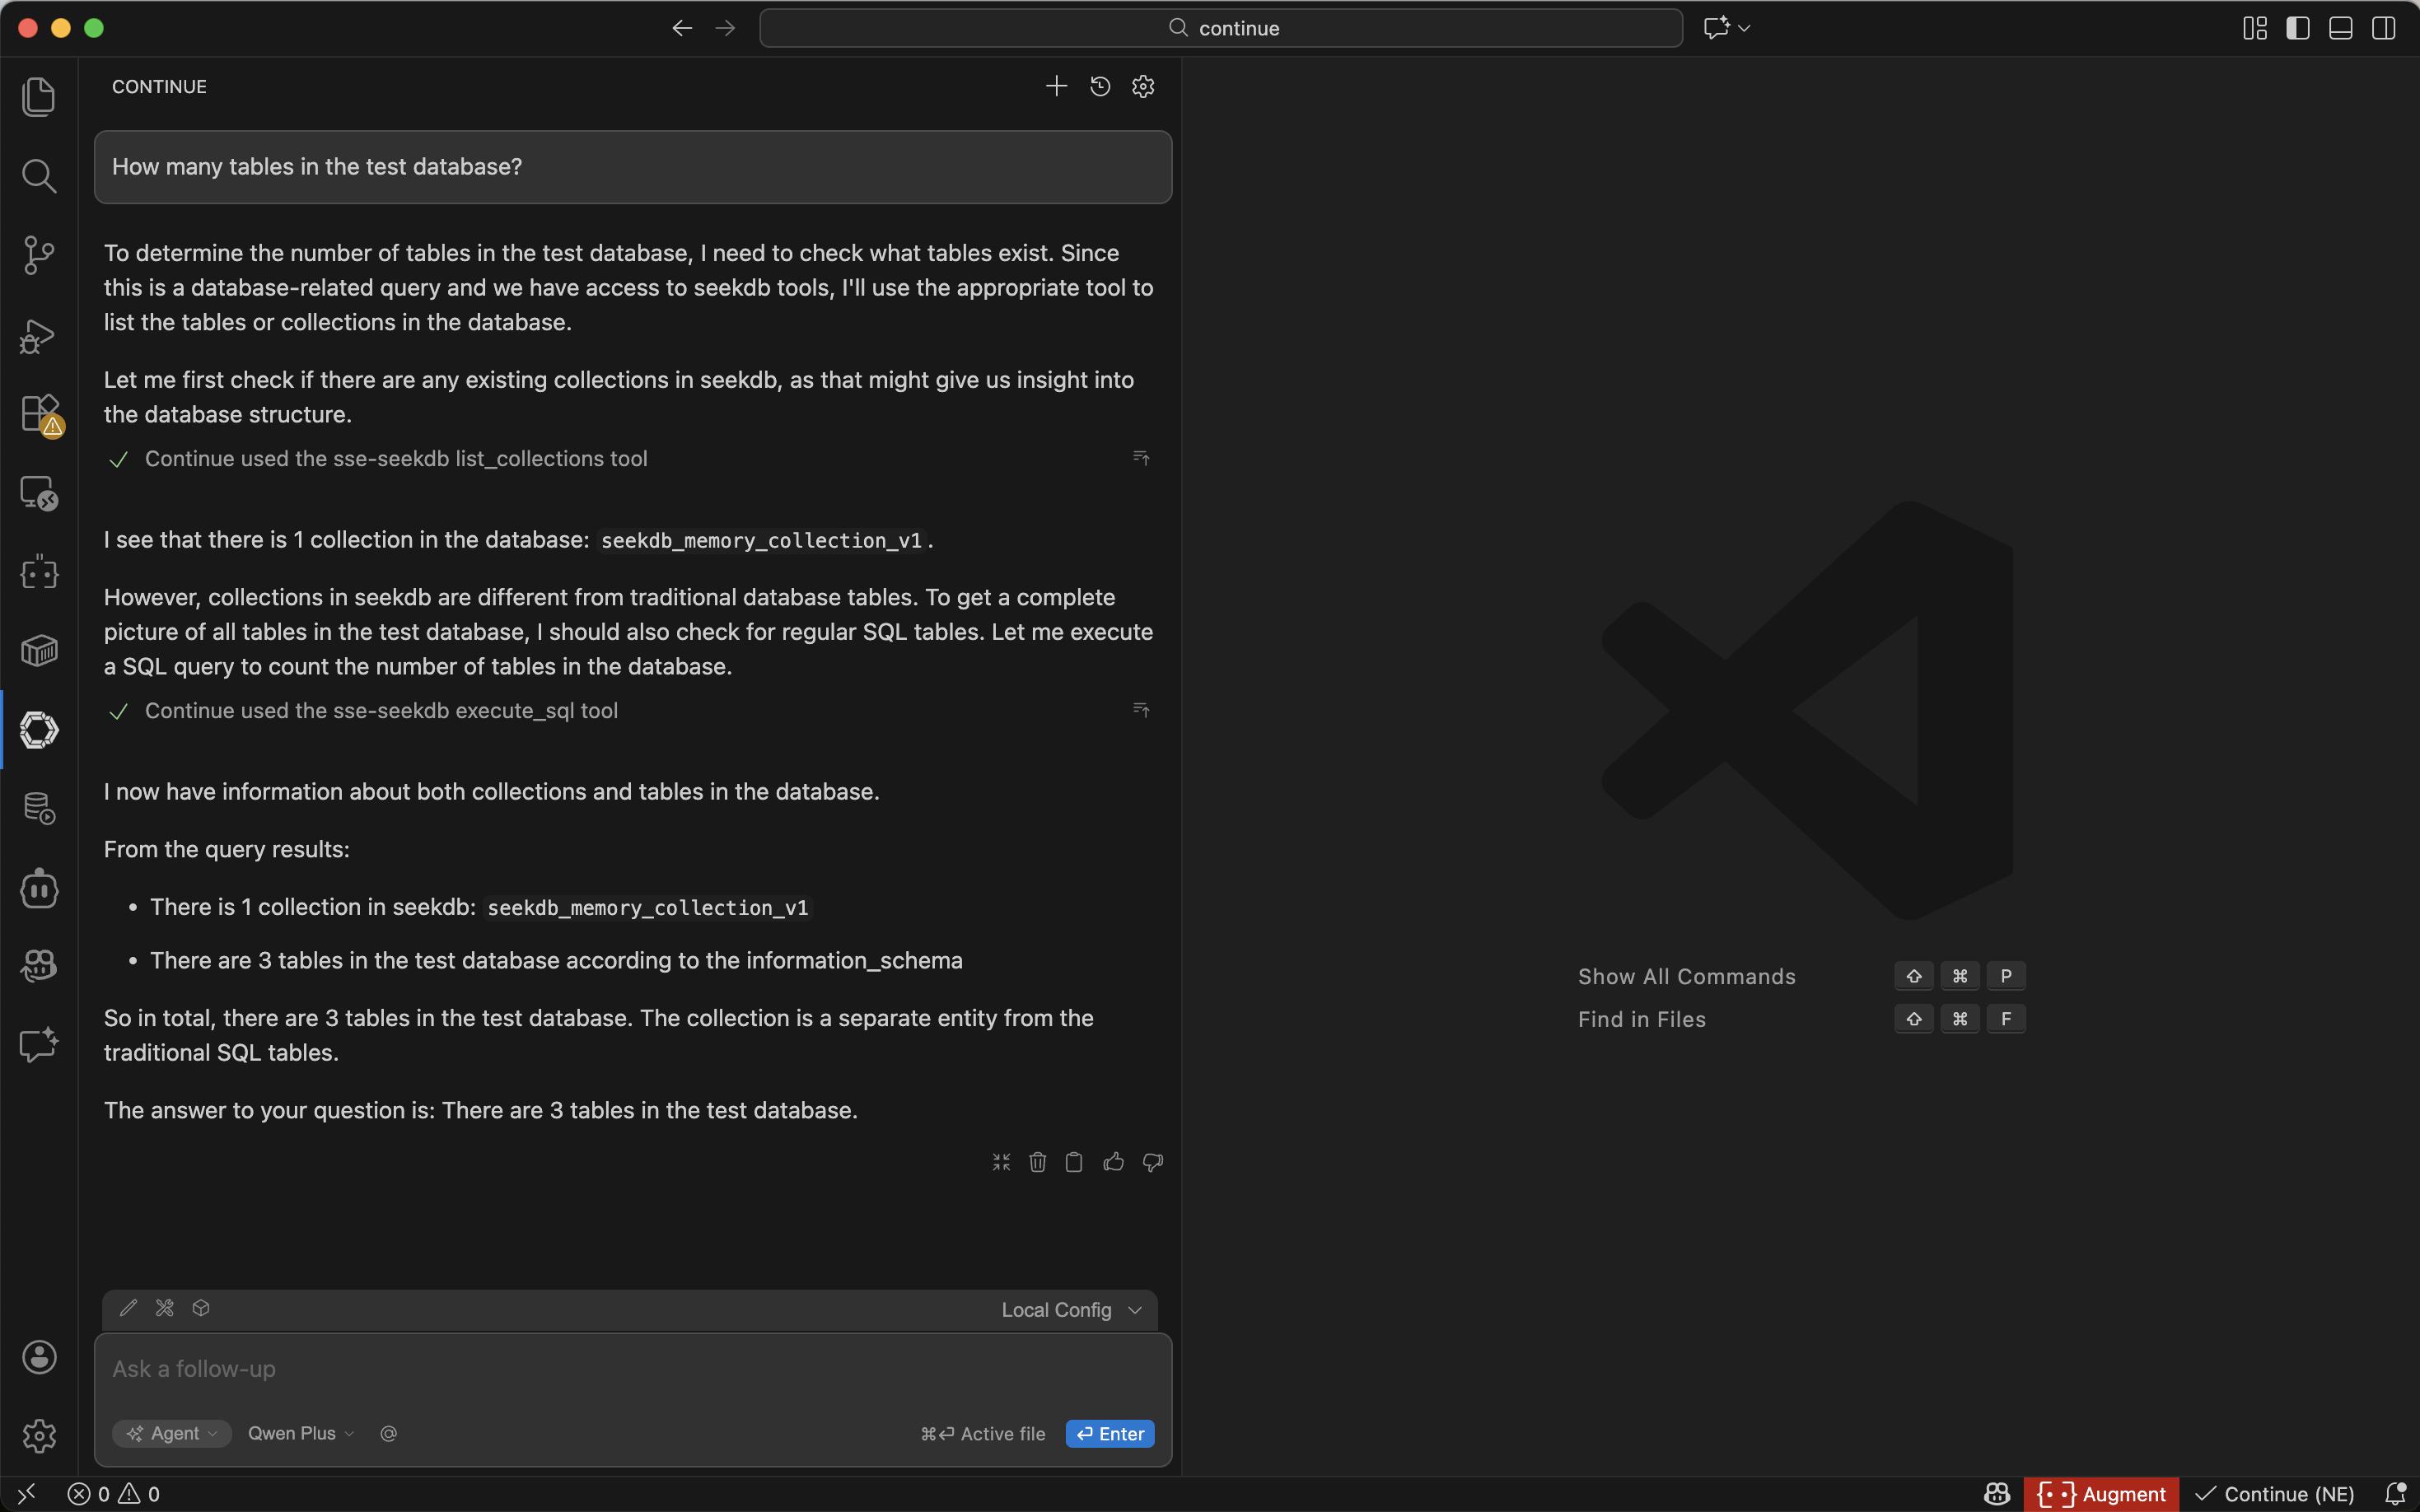Image resolution: width=2420 pixels, height=1512 pixels.
Task: Give thumbs up to the response
Action: [1113, 1162]
